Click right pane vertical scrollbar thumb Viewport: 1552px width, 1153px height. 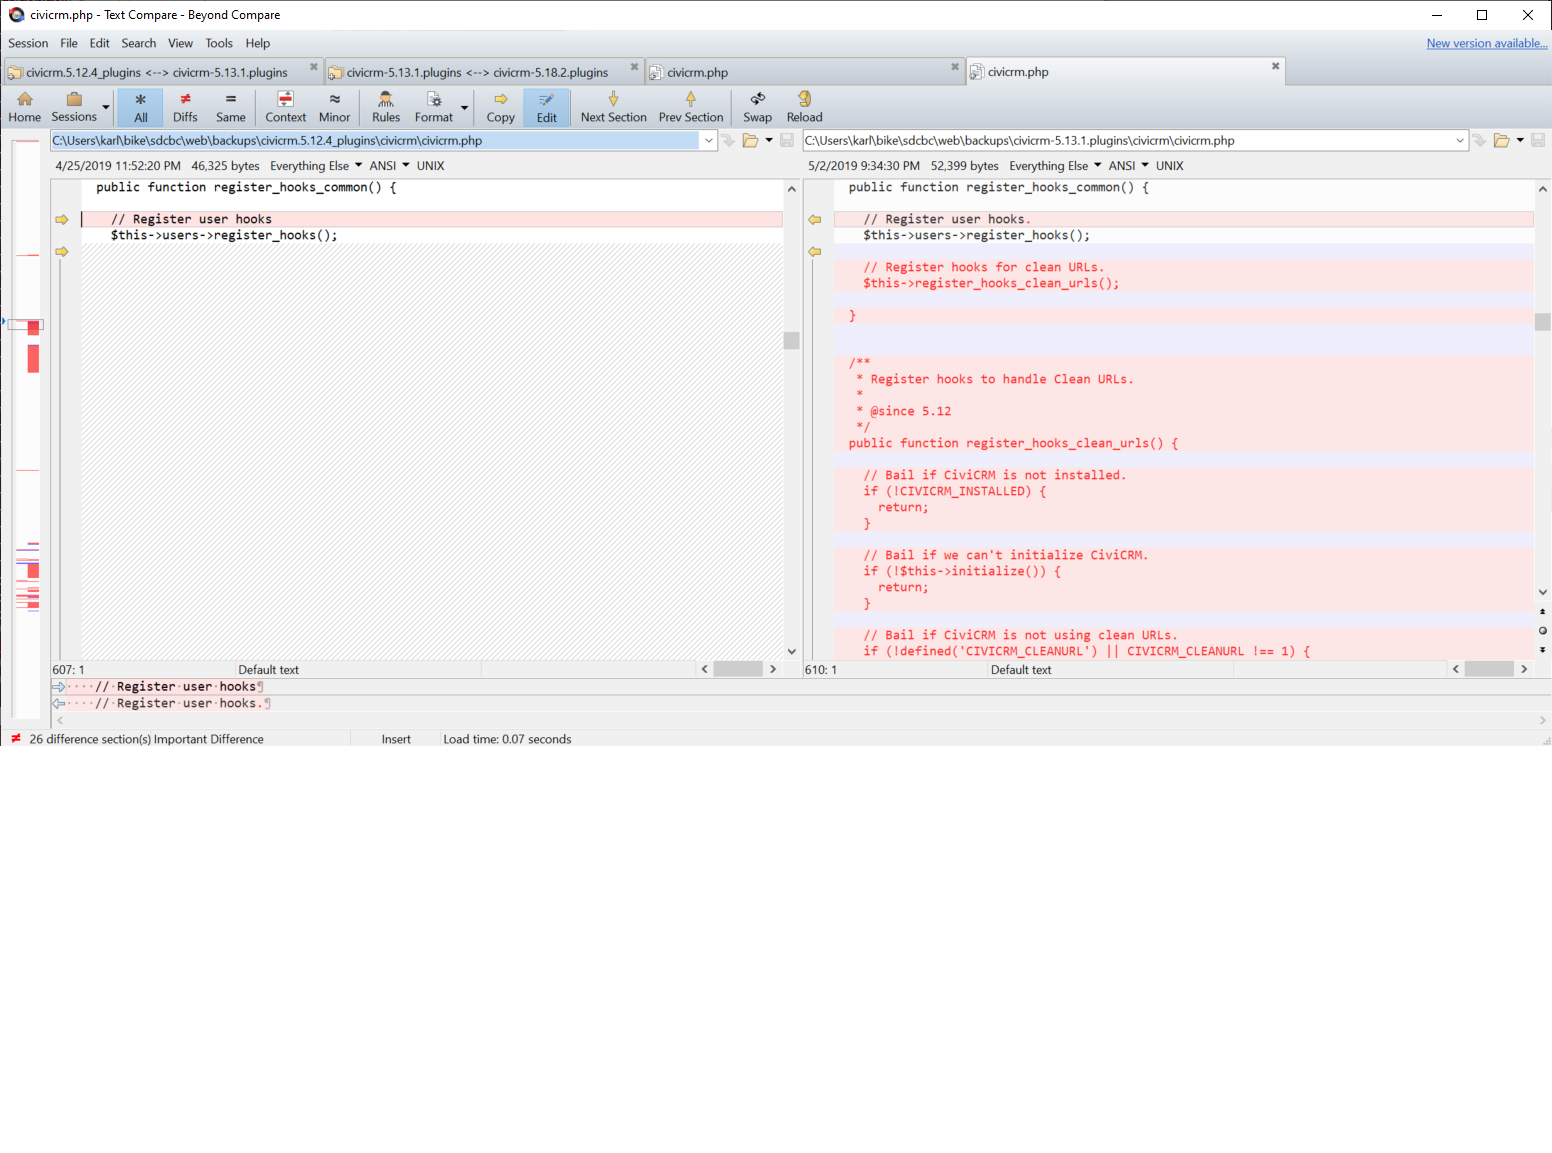point(1543,321)
